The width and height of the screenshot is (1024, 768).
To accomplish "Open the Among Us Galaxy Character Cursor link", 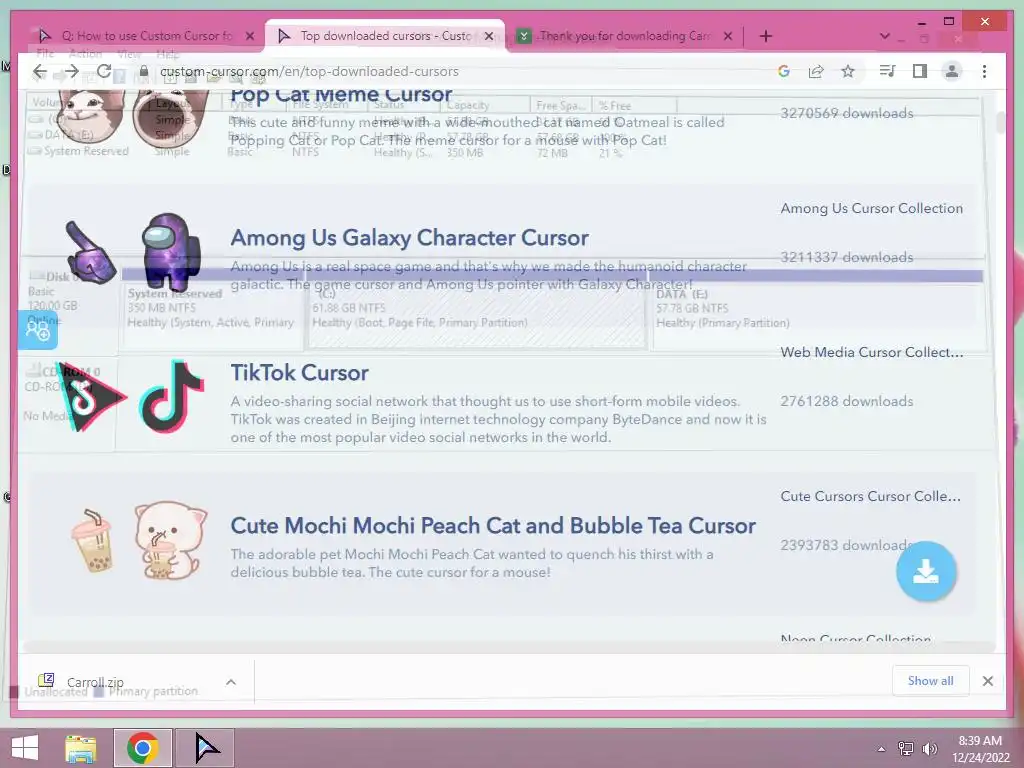I will coord(409,238).
